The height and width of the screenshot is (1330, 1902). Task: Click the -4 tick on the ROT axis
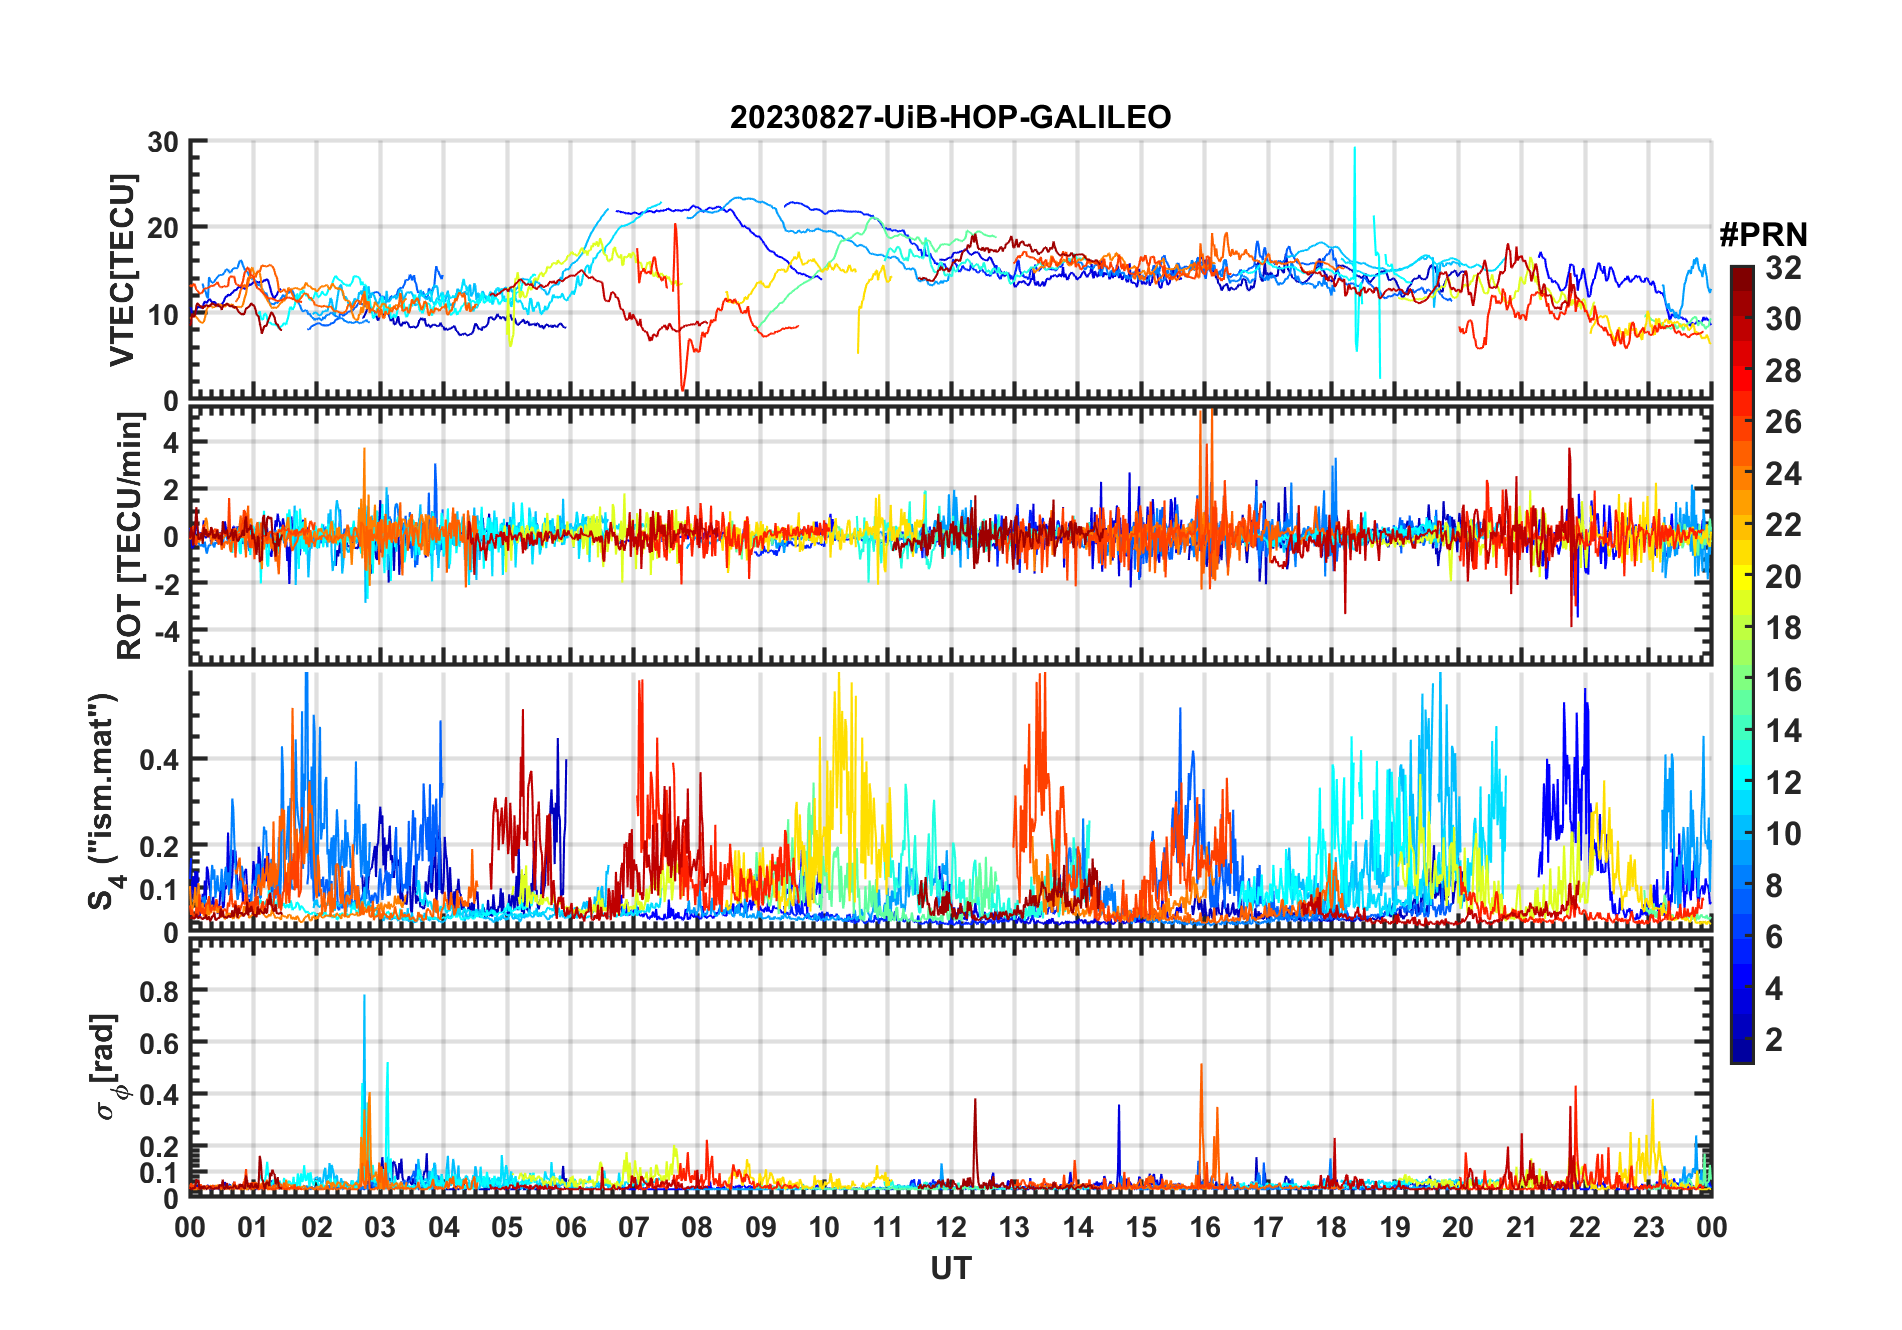pyautogui.click(x=166, y=632)
